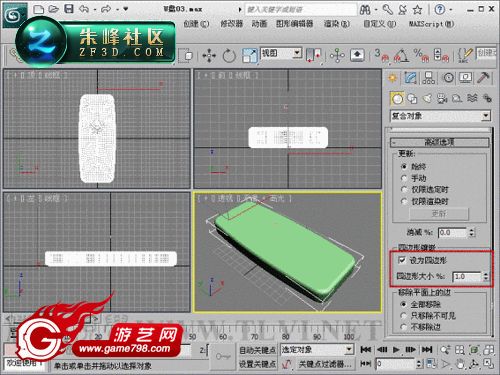Open the Hierarchy panel tab
The image size is (500, 375).
pyautogui.click(x=429, y=78)
